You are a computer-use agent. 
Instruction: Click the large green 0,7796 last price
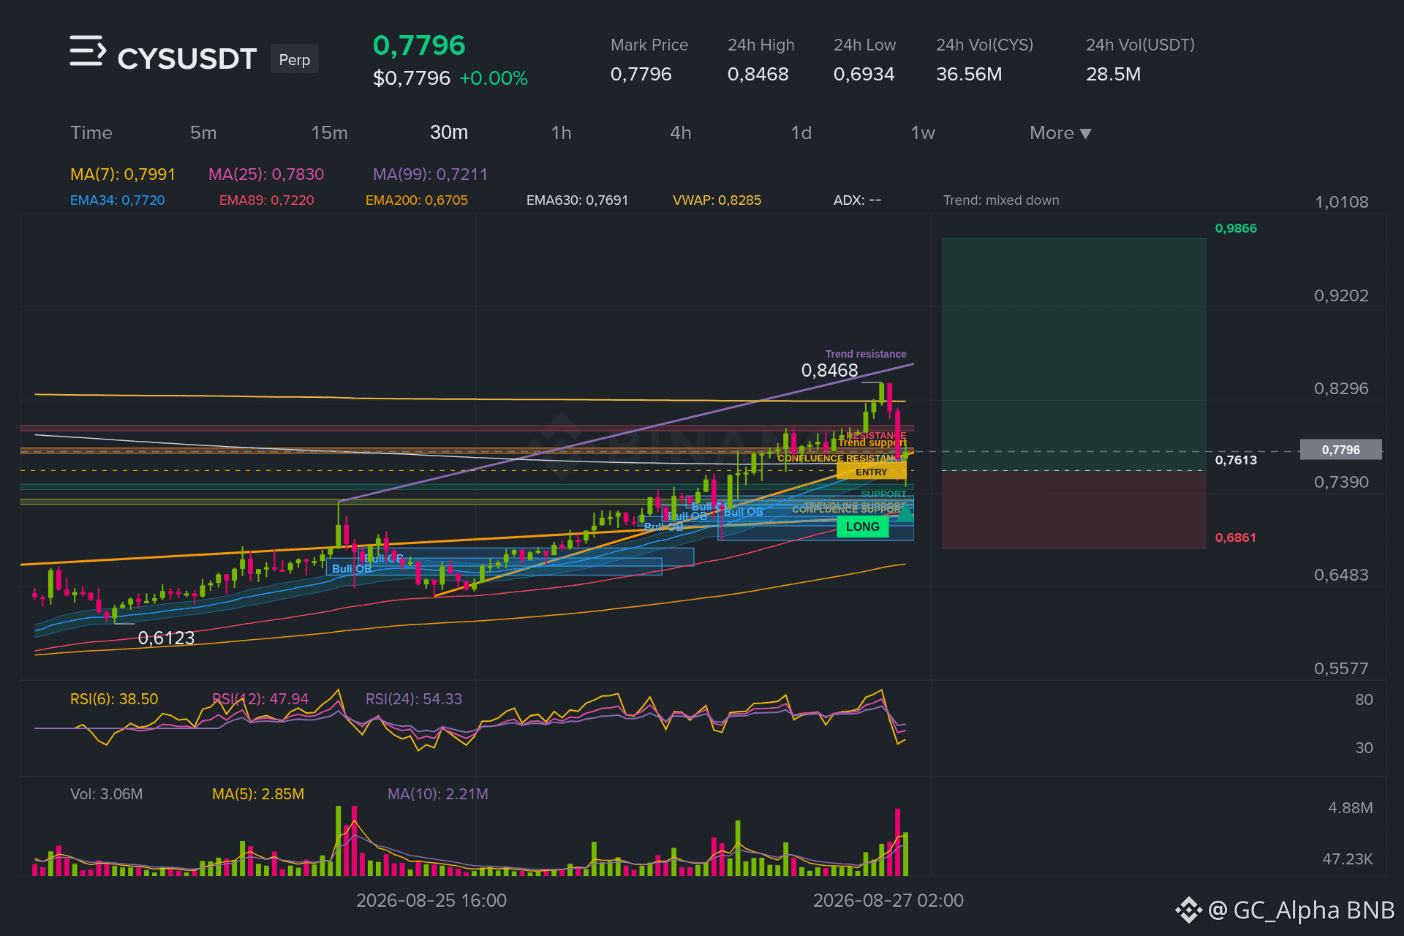(419, 45)
